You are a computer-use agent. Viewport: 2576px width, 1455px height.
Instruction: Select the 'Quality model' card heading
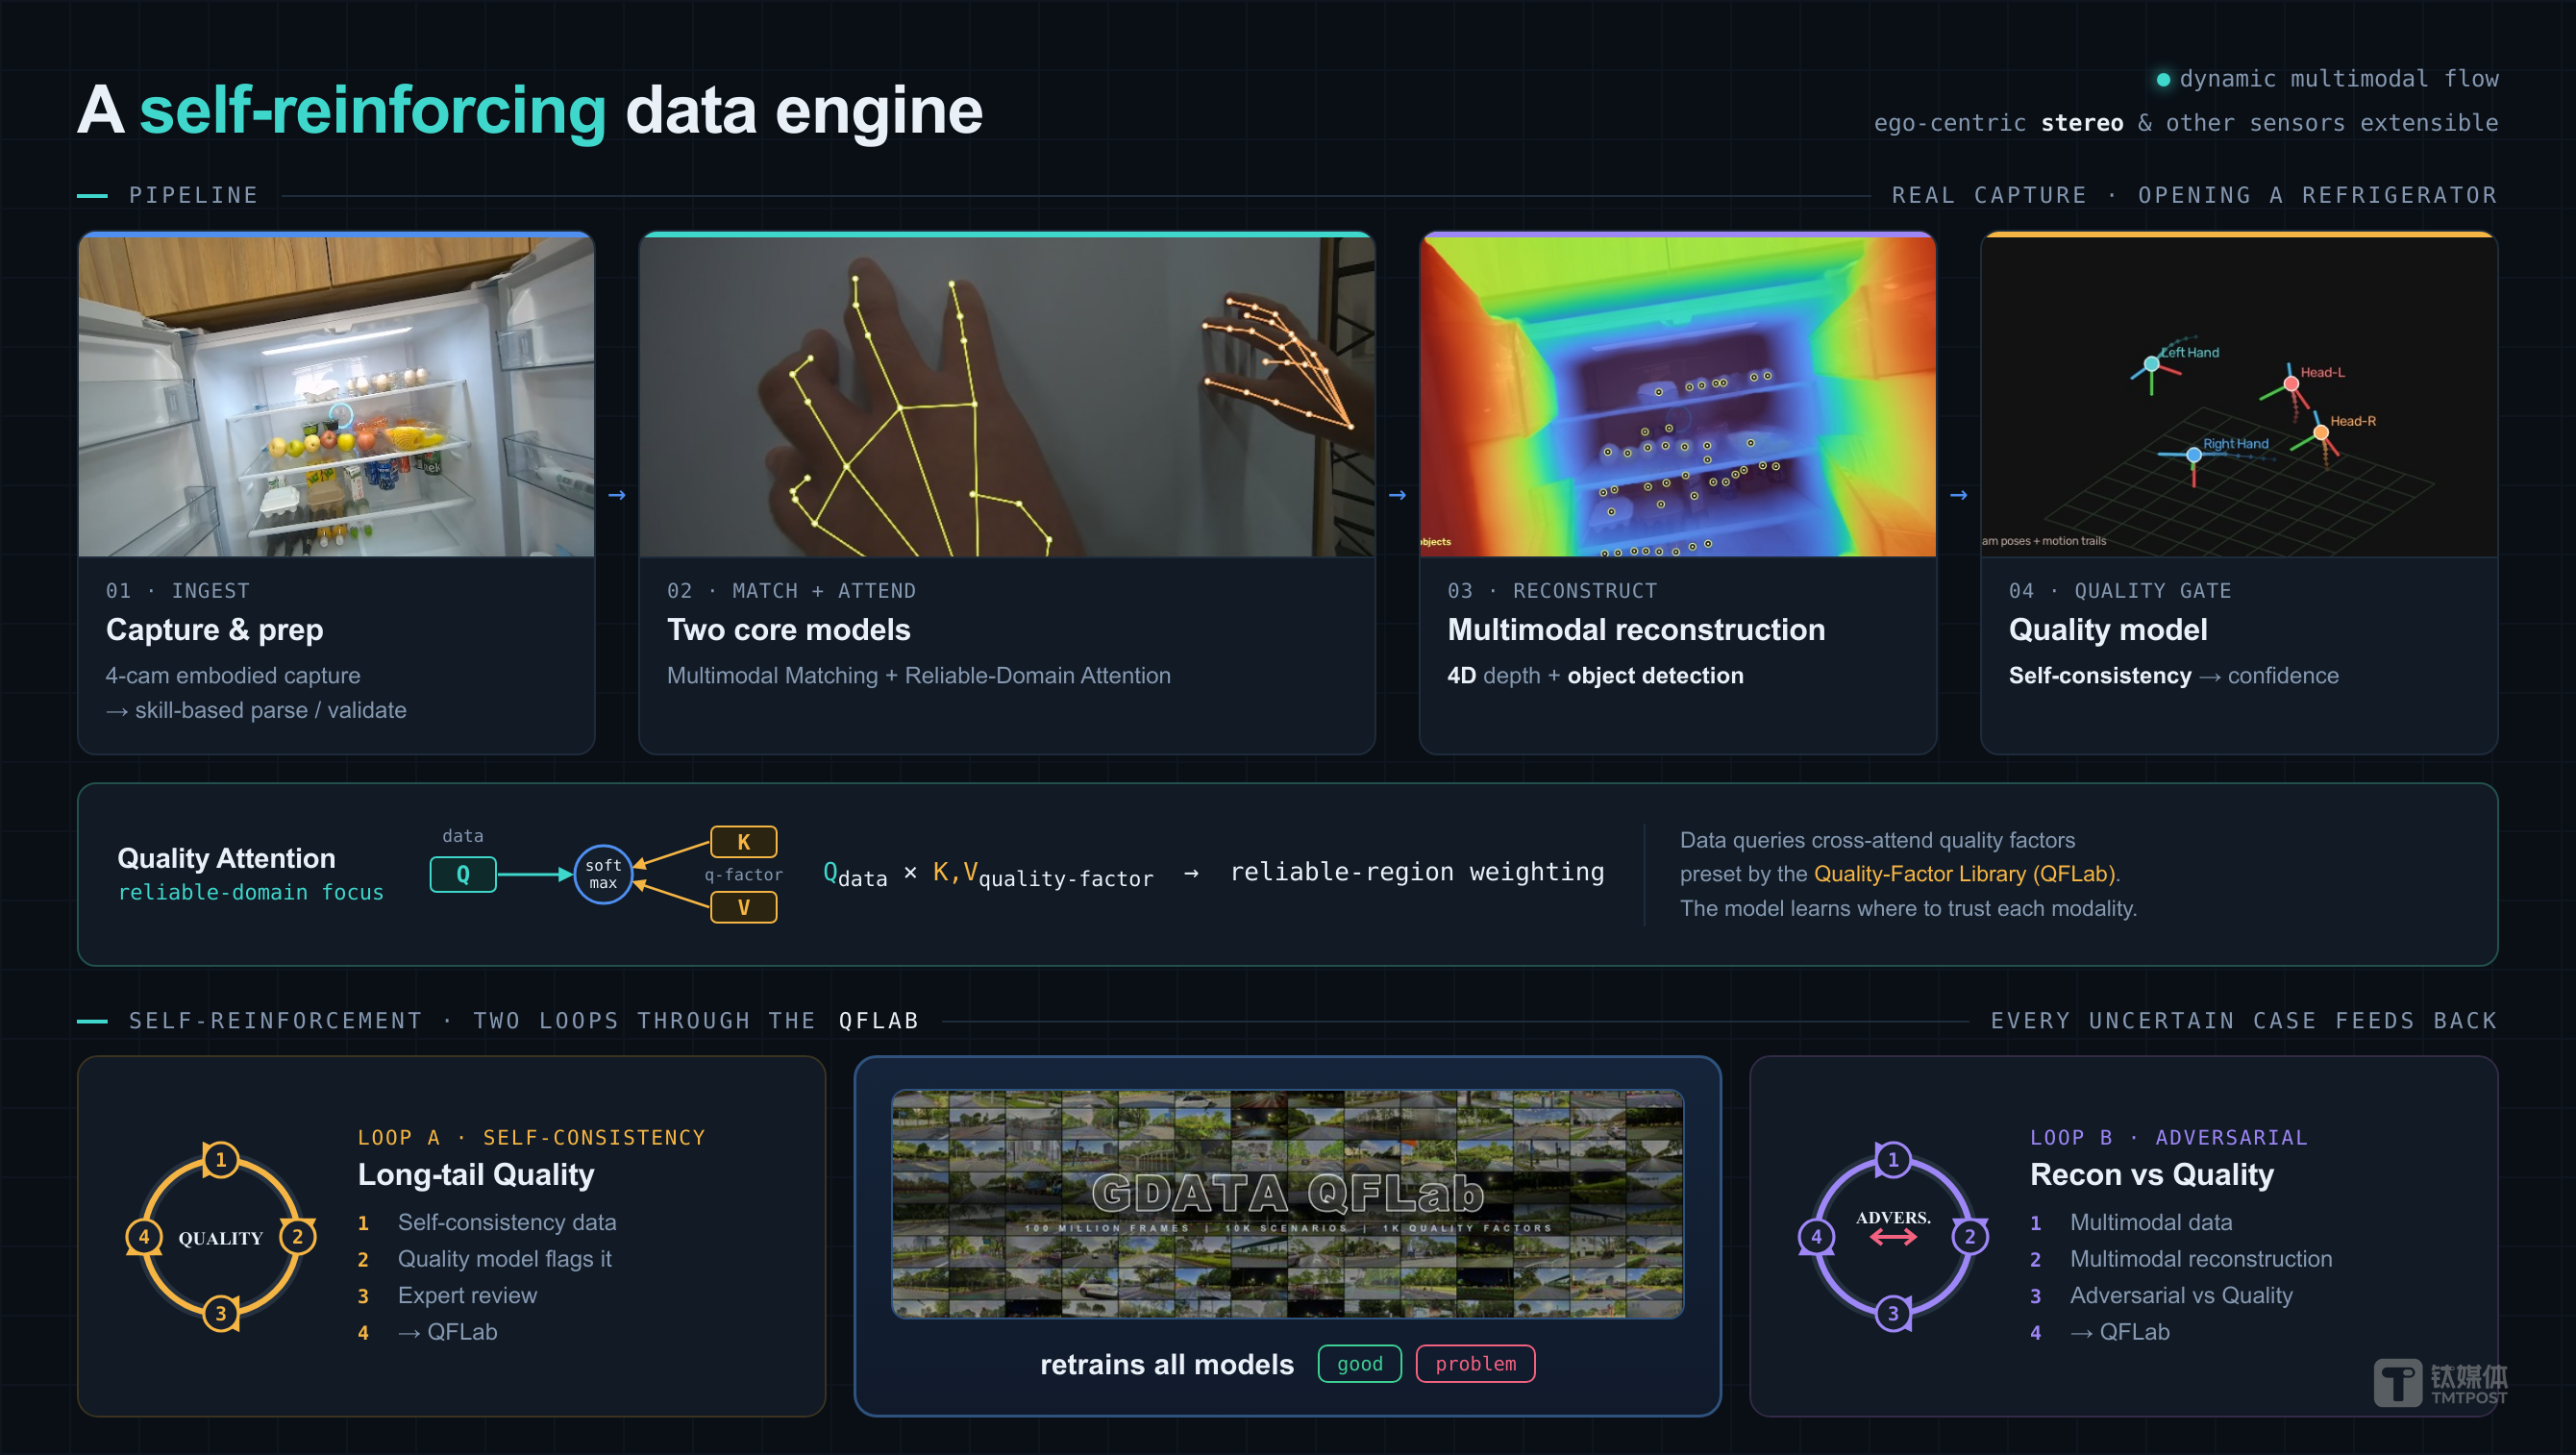[x=2108, y=630]
